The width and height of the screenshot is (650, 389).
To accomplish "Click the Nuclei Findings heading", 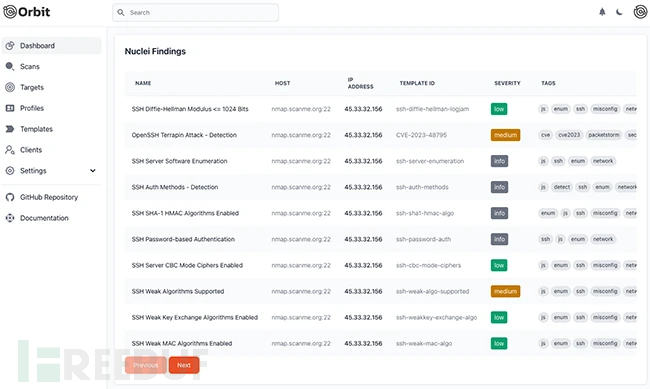I will pos(155,51).
